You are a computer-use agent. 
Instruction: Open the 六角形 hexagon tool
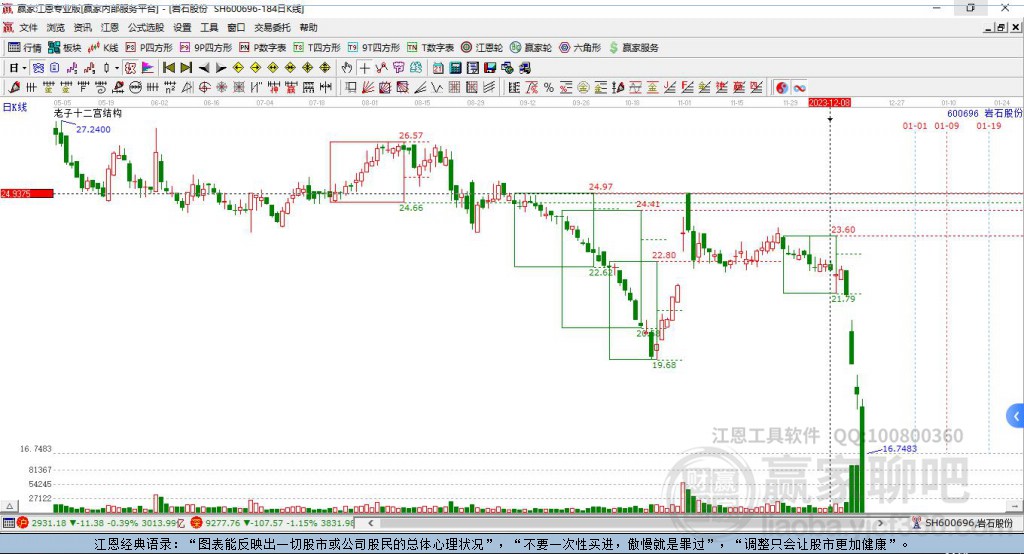point(580,48)
